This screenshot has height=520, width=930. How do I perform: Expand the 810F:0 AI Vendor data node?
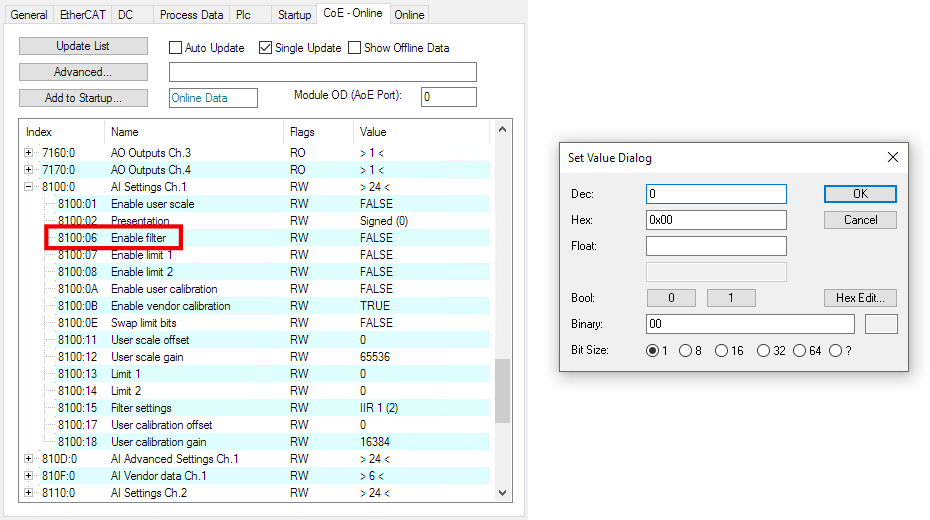[28, 476]
